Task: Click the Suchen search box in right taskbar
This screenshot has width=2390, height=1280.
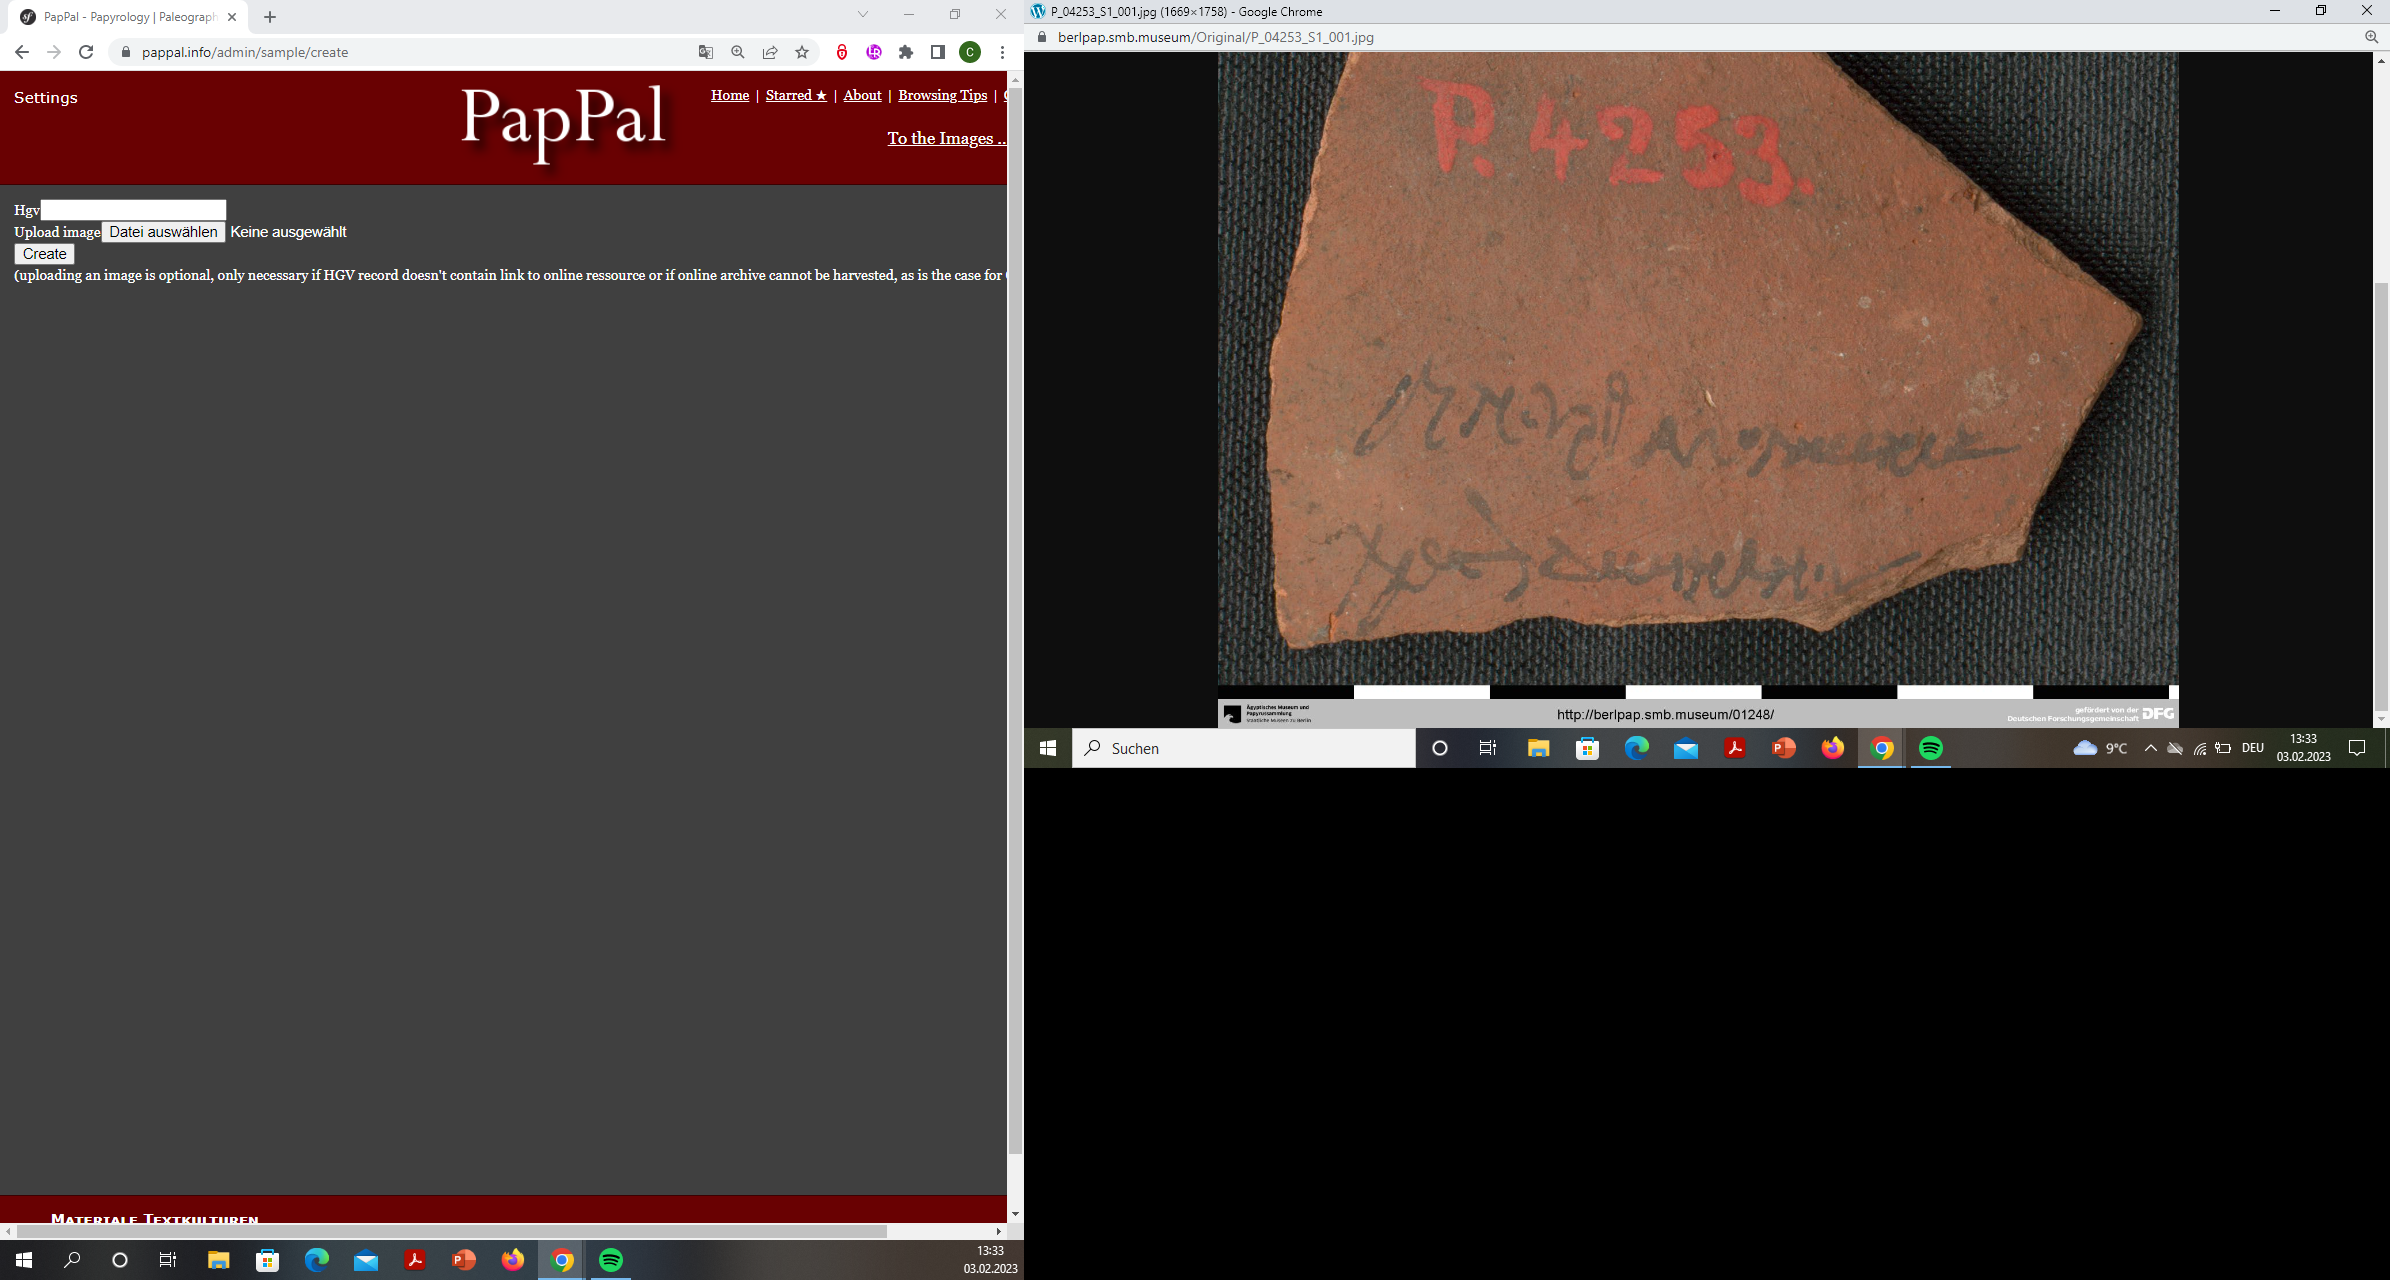Action: tap(1244, 748)
